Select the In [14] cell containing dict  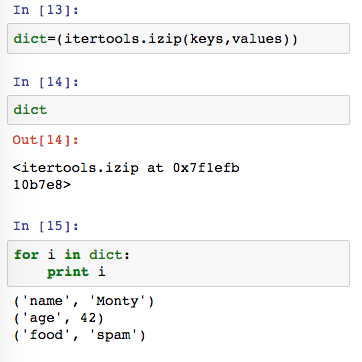(178, 110)
